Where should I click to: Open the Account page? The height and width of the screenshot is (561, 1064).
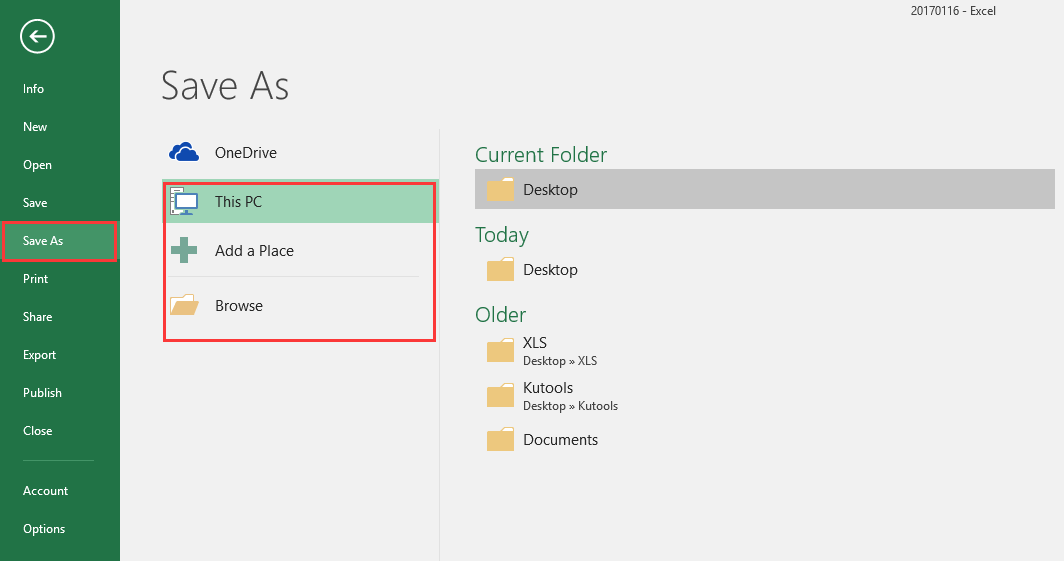tap(45, 491)
